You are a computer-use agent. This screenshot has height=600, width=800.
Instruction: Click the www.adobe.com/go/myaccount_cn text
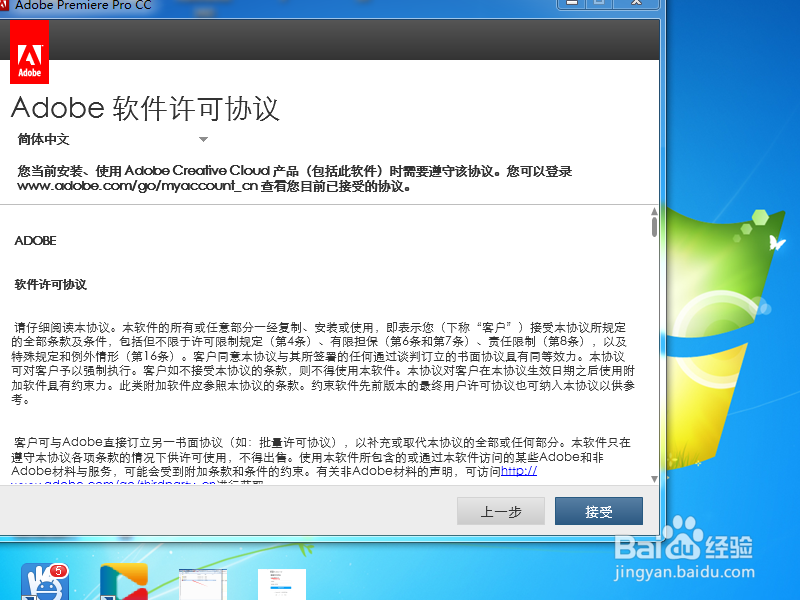tap(137, 186)
